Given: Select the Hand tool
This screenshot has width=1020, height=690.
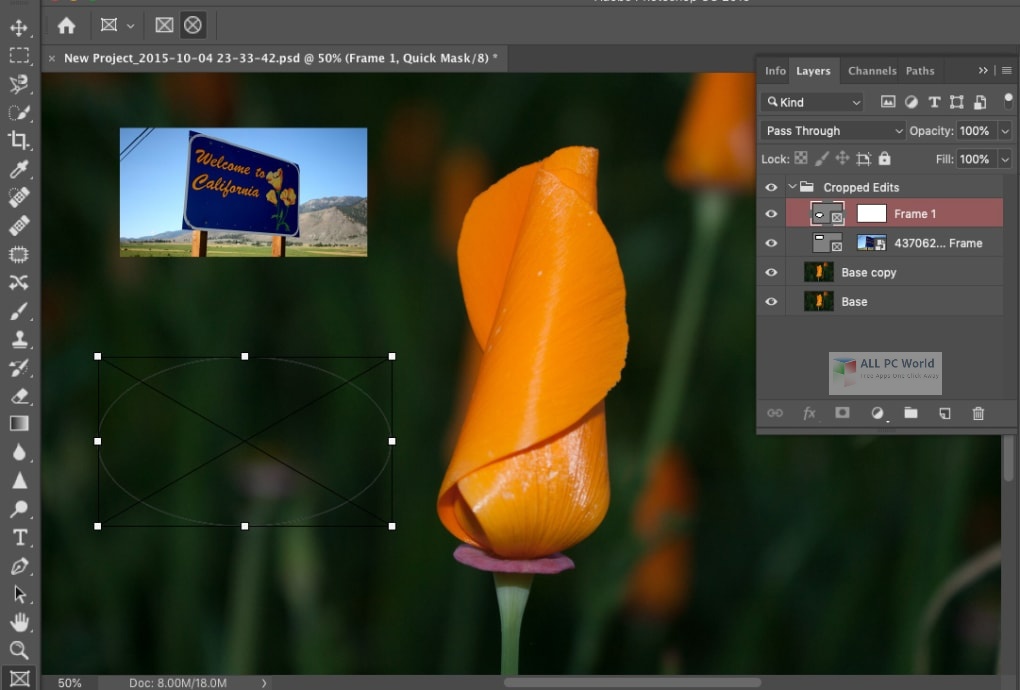Looking at the screenshot, I should [x=19, y=622].
